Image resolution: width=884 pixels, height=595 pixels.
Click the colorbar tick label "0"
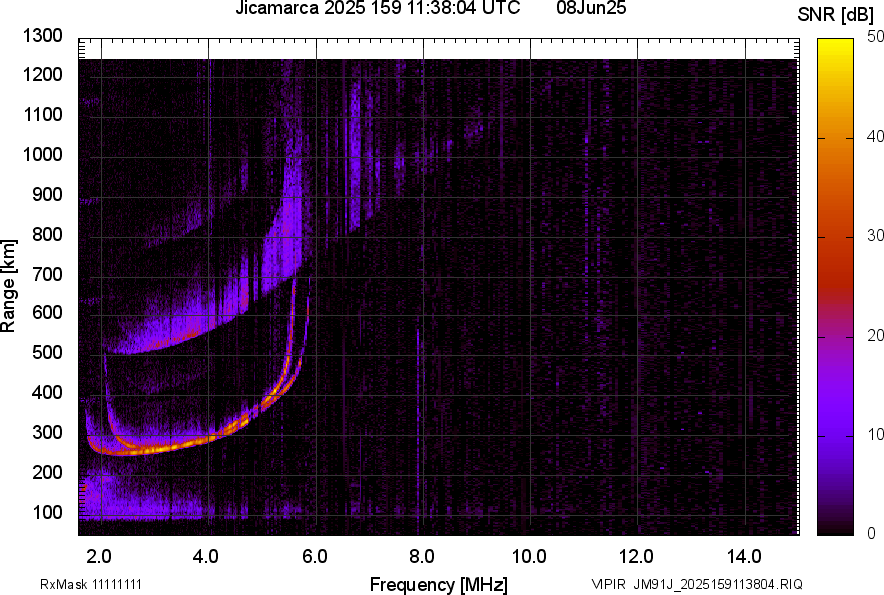[872, 534]
